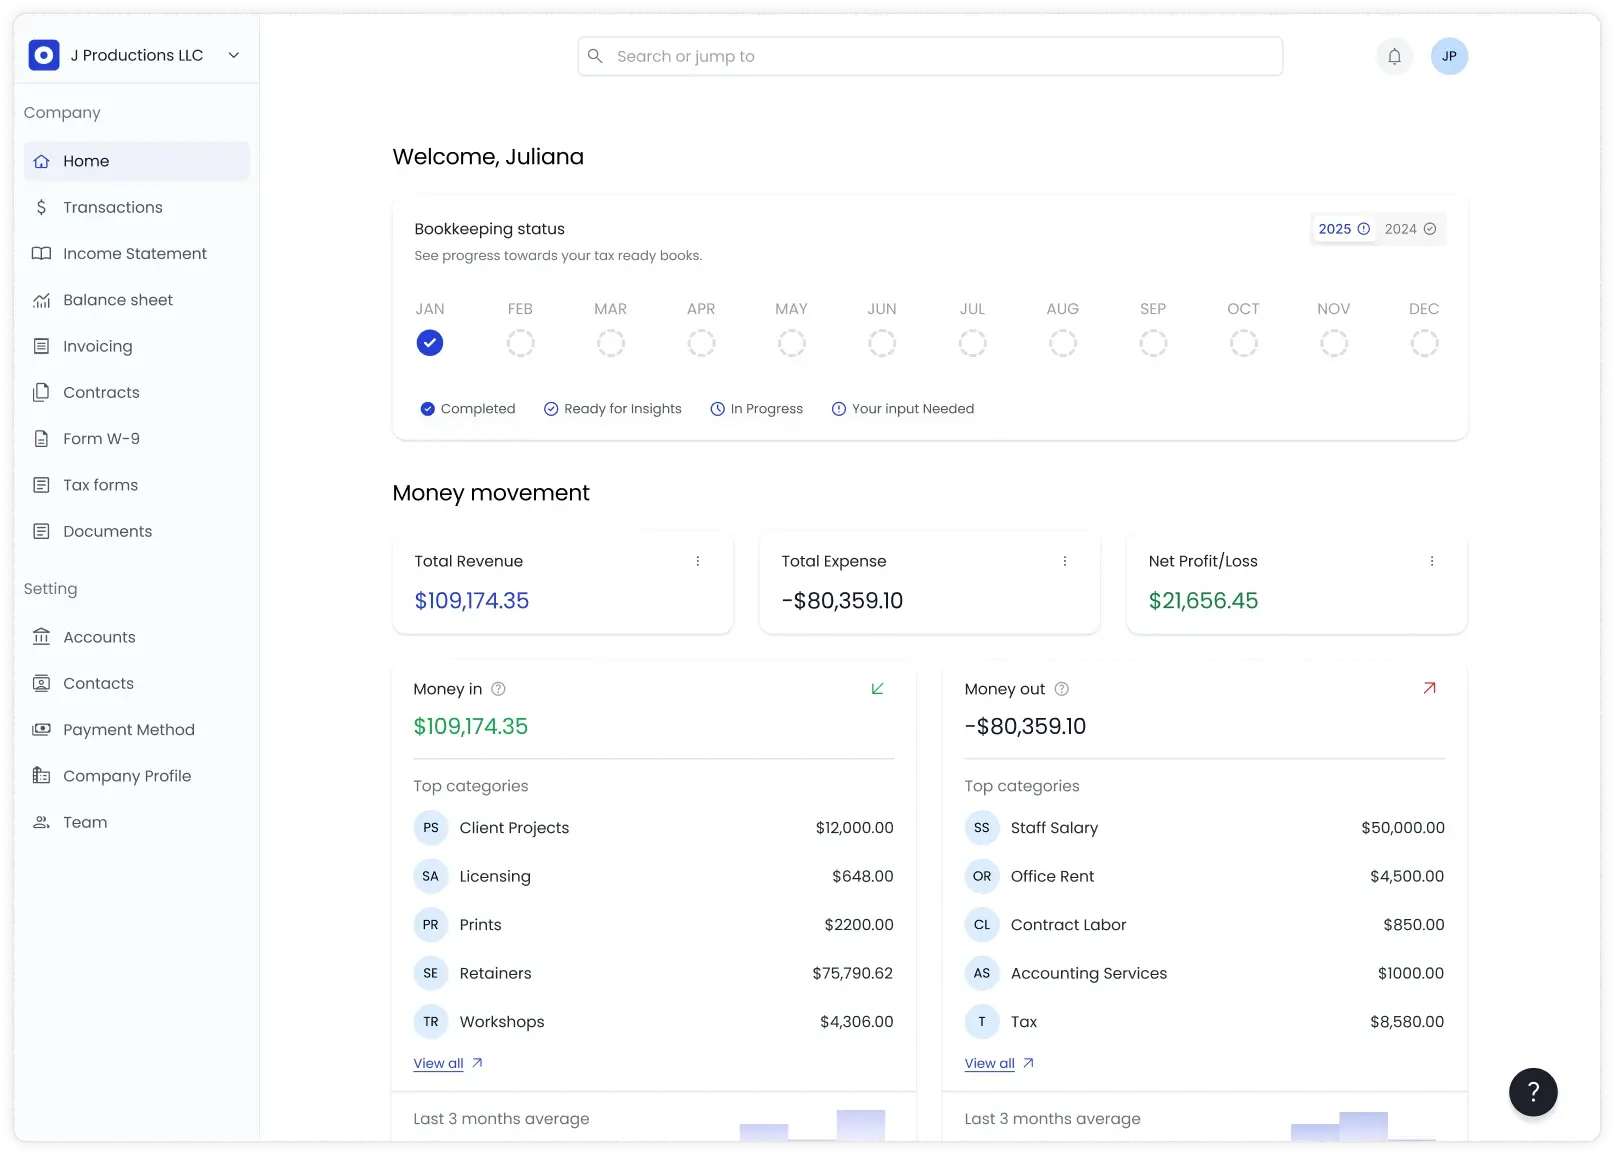Click the PS Client Projects badge
The width and height of the screenshot is (1614, 1155).
point(431,828)
